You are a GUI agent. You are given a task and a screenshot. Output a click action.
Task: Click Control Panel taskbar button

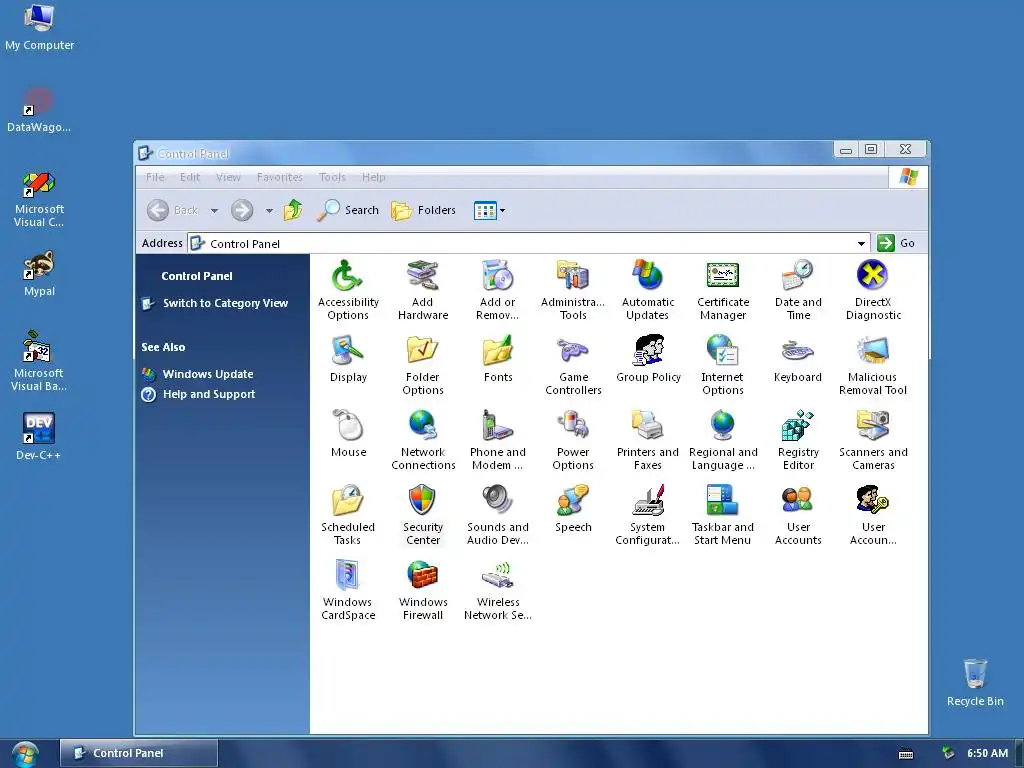138,753
